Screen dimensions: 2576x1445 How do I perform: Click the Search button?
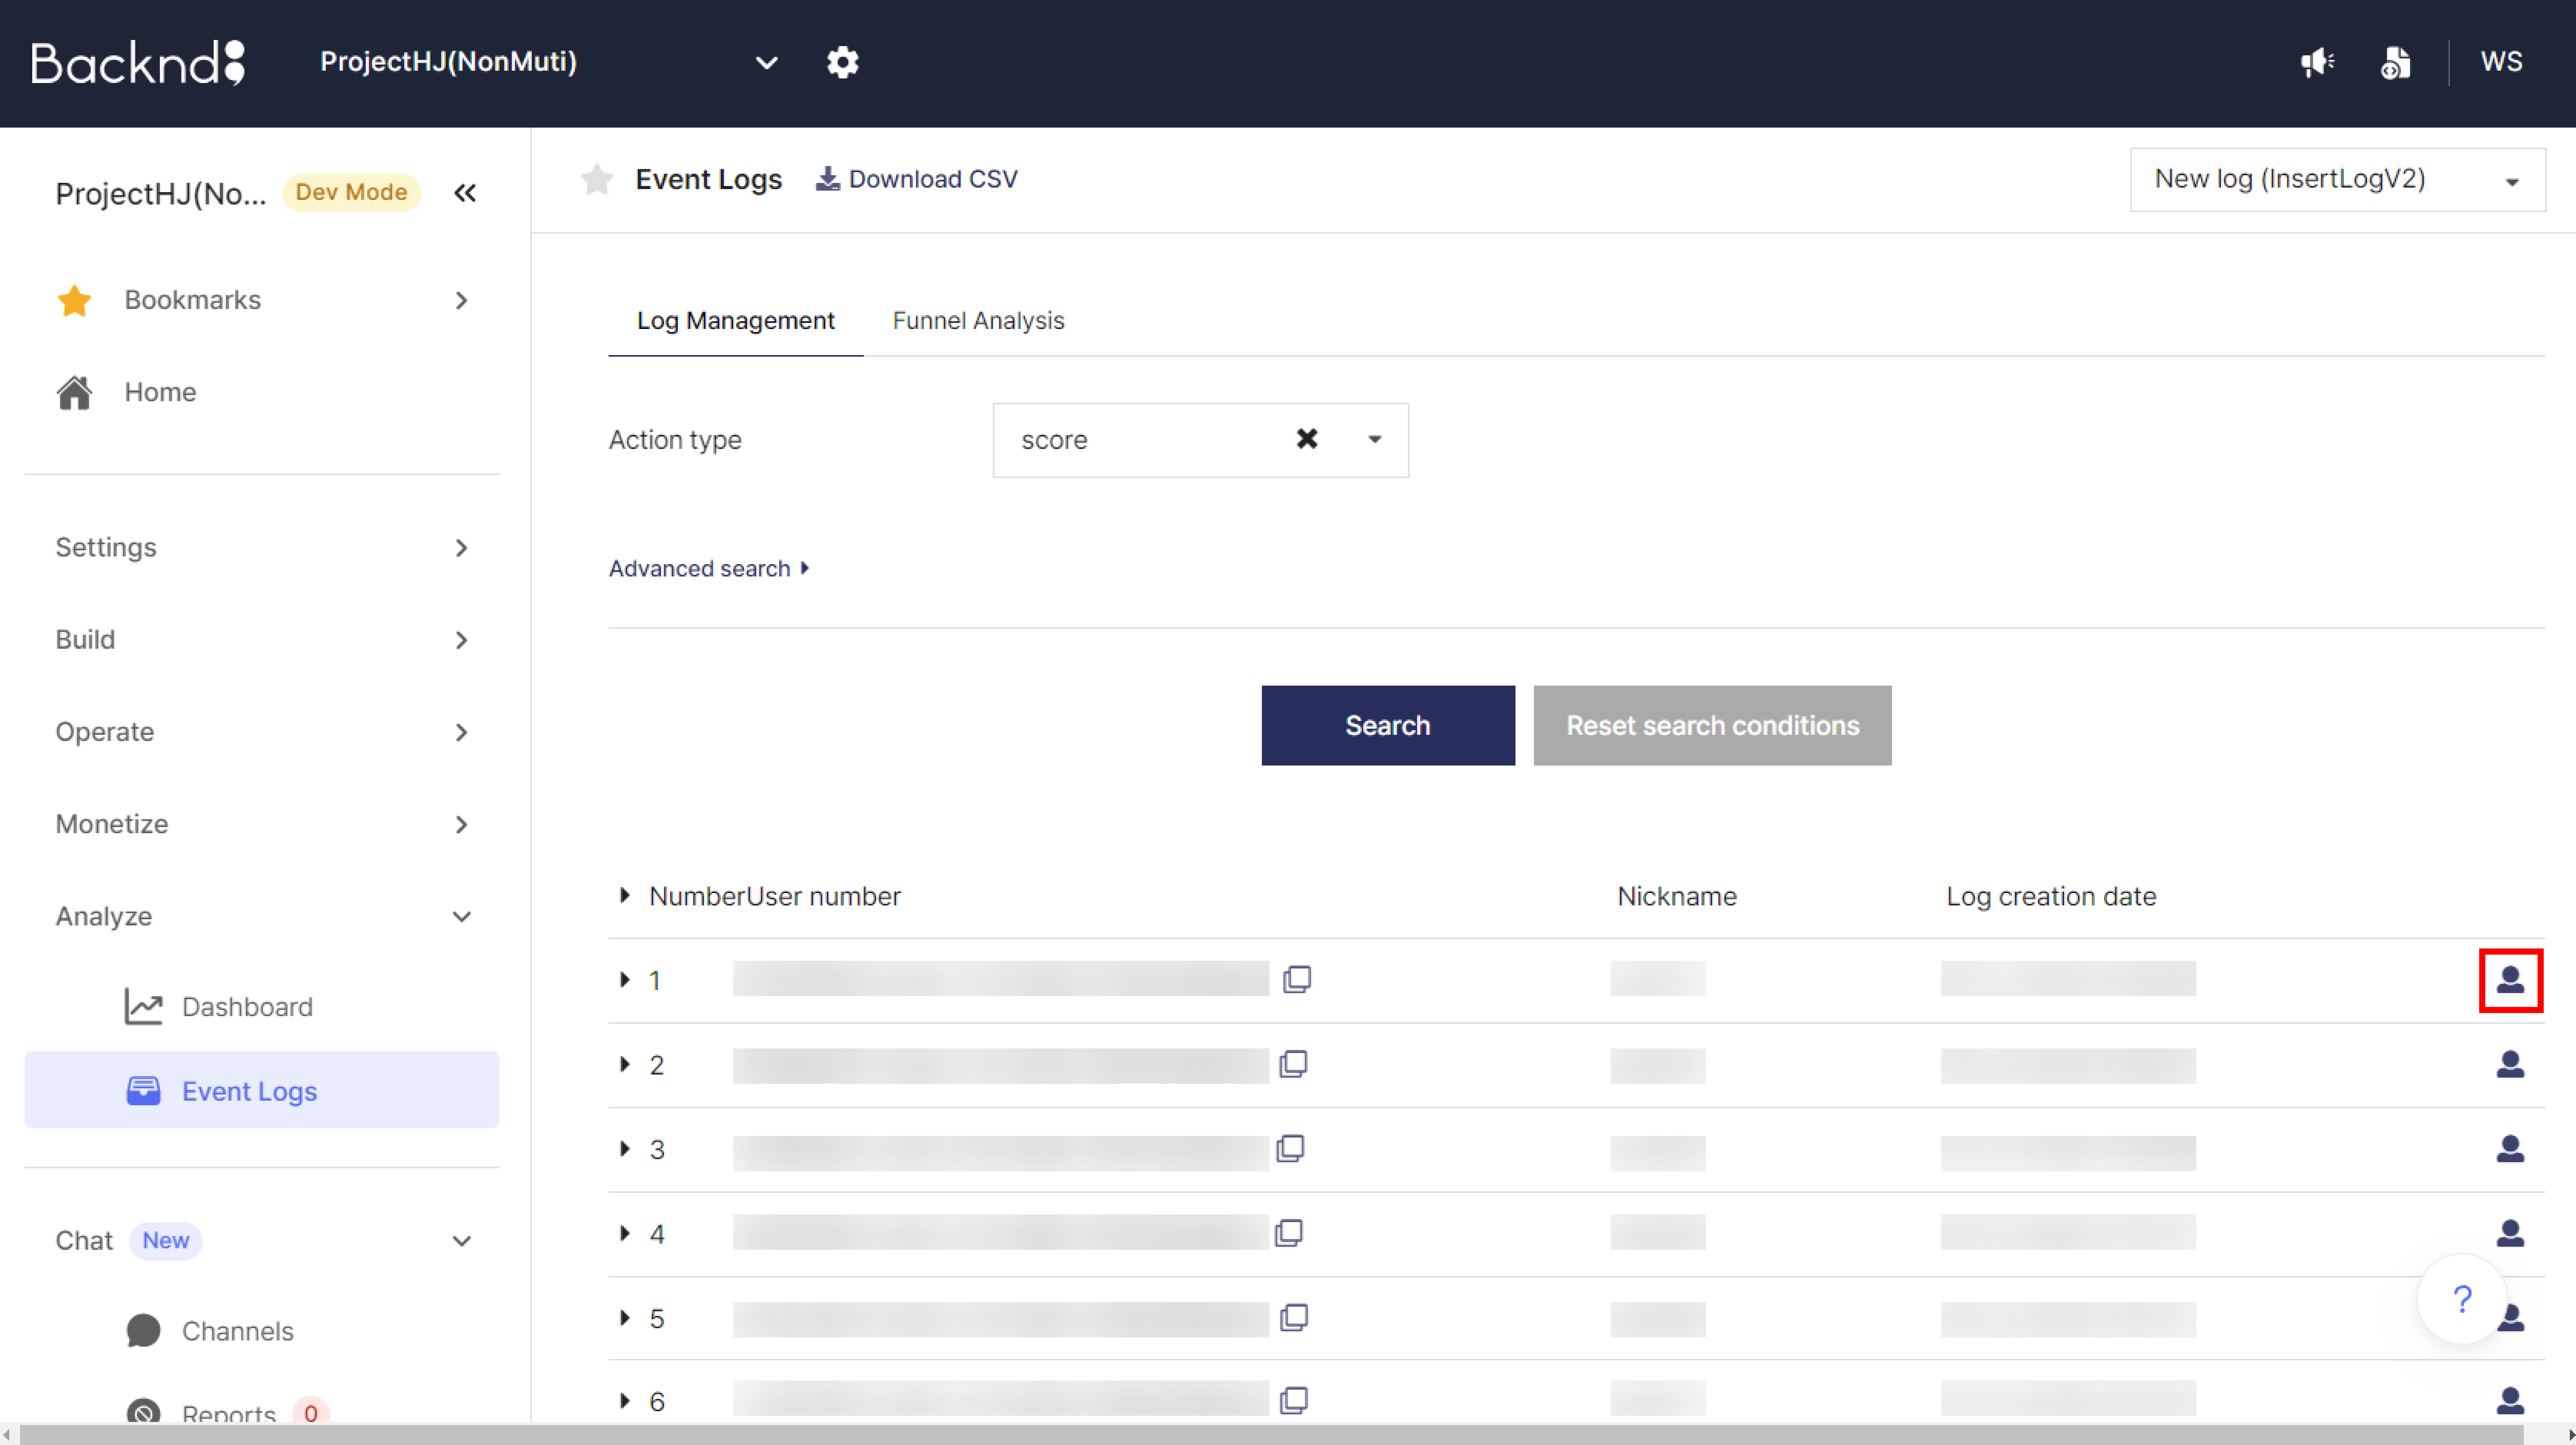point(1388,725)
